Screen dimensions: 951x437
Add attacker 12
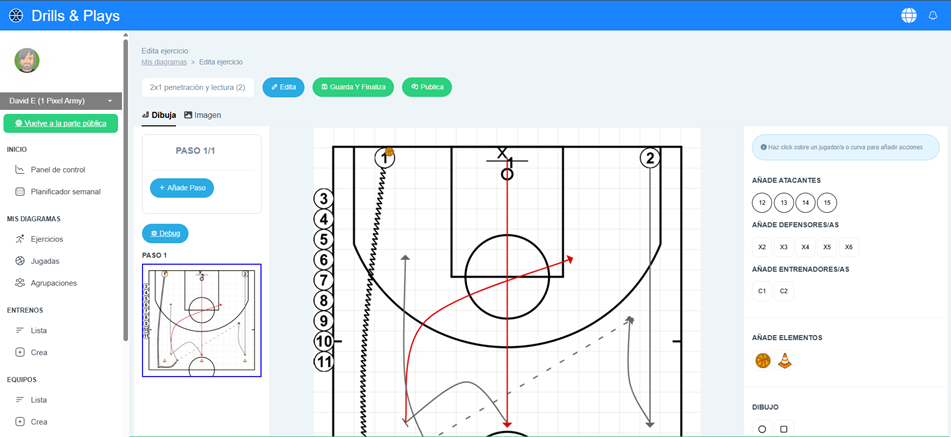[762, 203]
